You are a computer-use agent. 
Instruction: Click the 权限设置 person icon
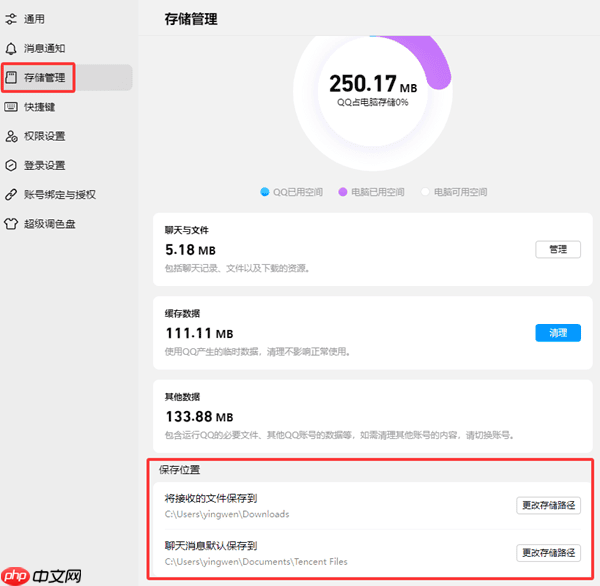11,136
